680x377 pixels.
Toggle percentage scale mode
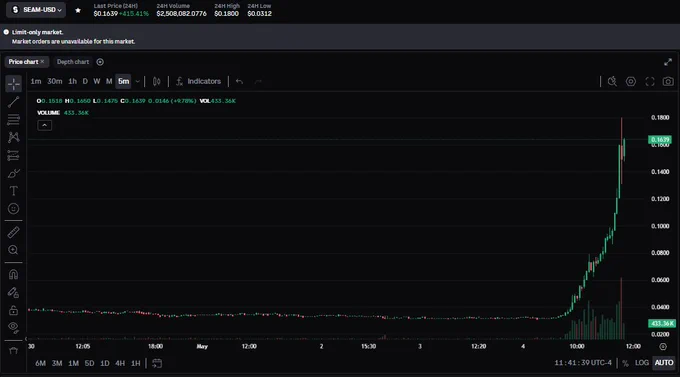625,363
